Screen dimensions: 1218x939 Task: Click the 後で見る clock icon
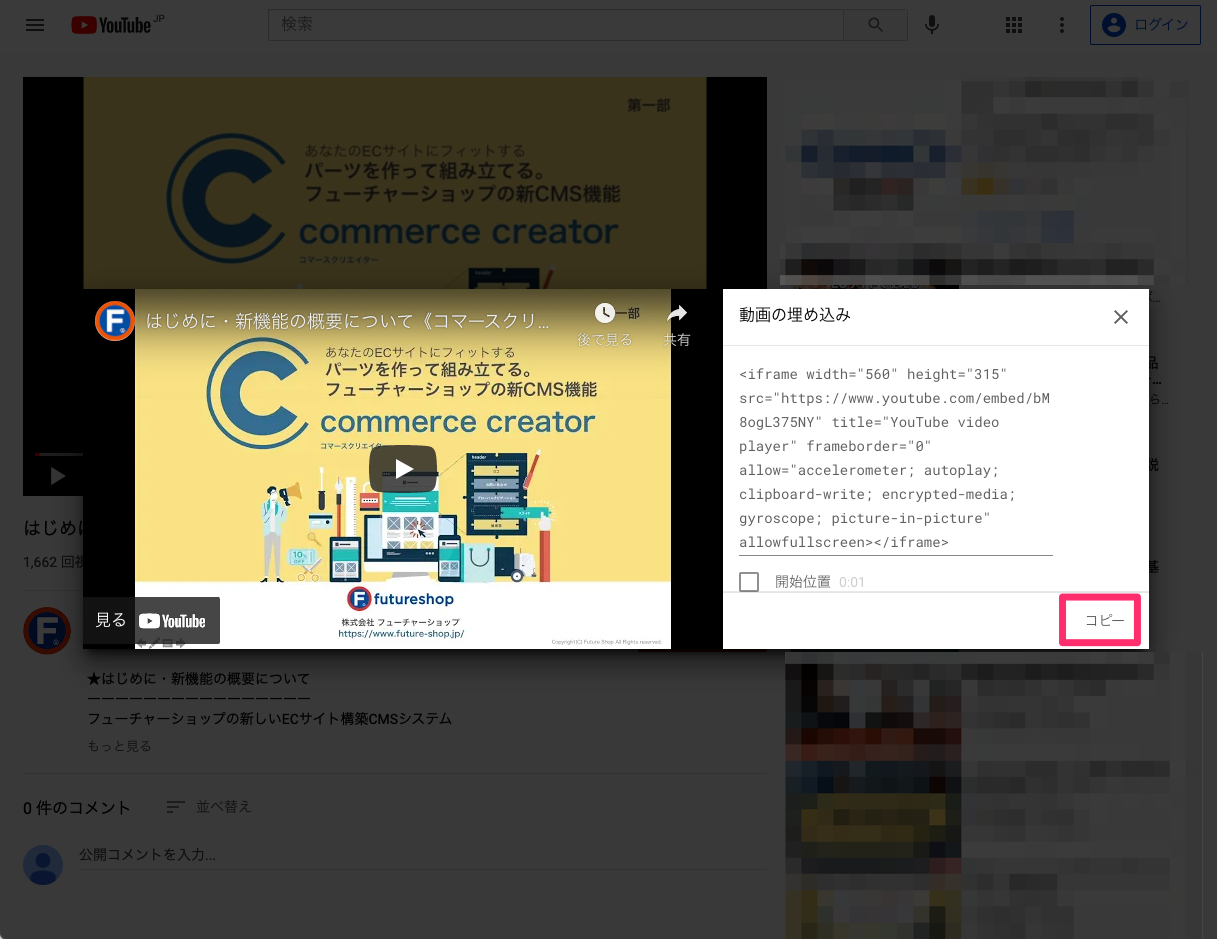[x=605, y=314]
